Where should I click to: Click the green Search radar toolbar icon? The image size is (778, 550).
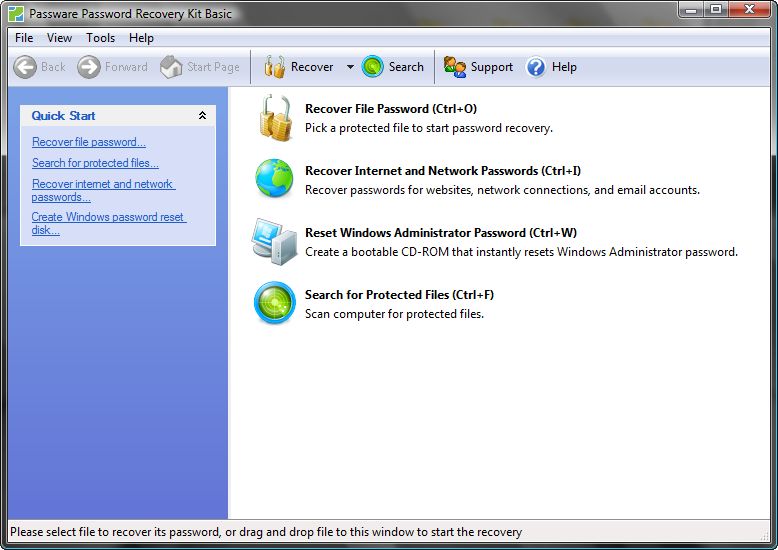[x=373, y=67]
